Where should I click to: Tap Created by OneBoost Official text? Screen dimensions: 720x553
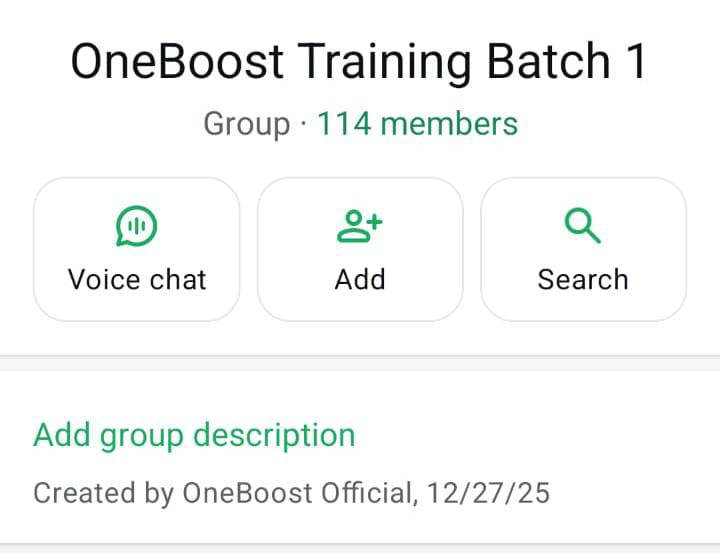pyautogui.click(x=224, y=493)
